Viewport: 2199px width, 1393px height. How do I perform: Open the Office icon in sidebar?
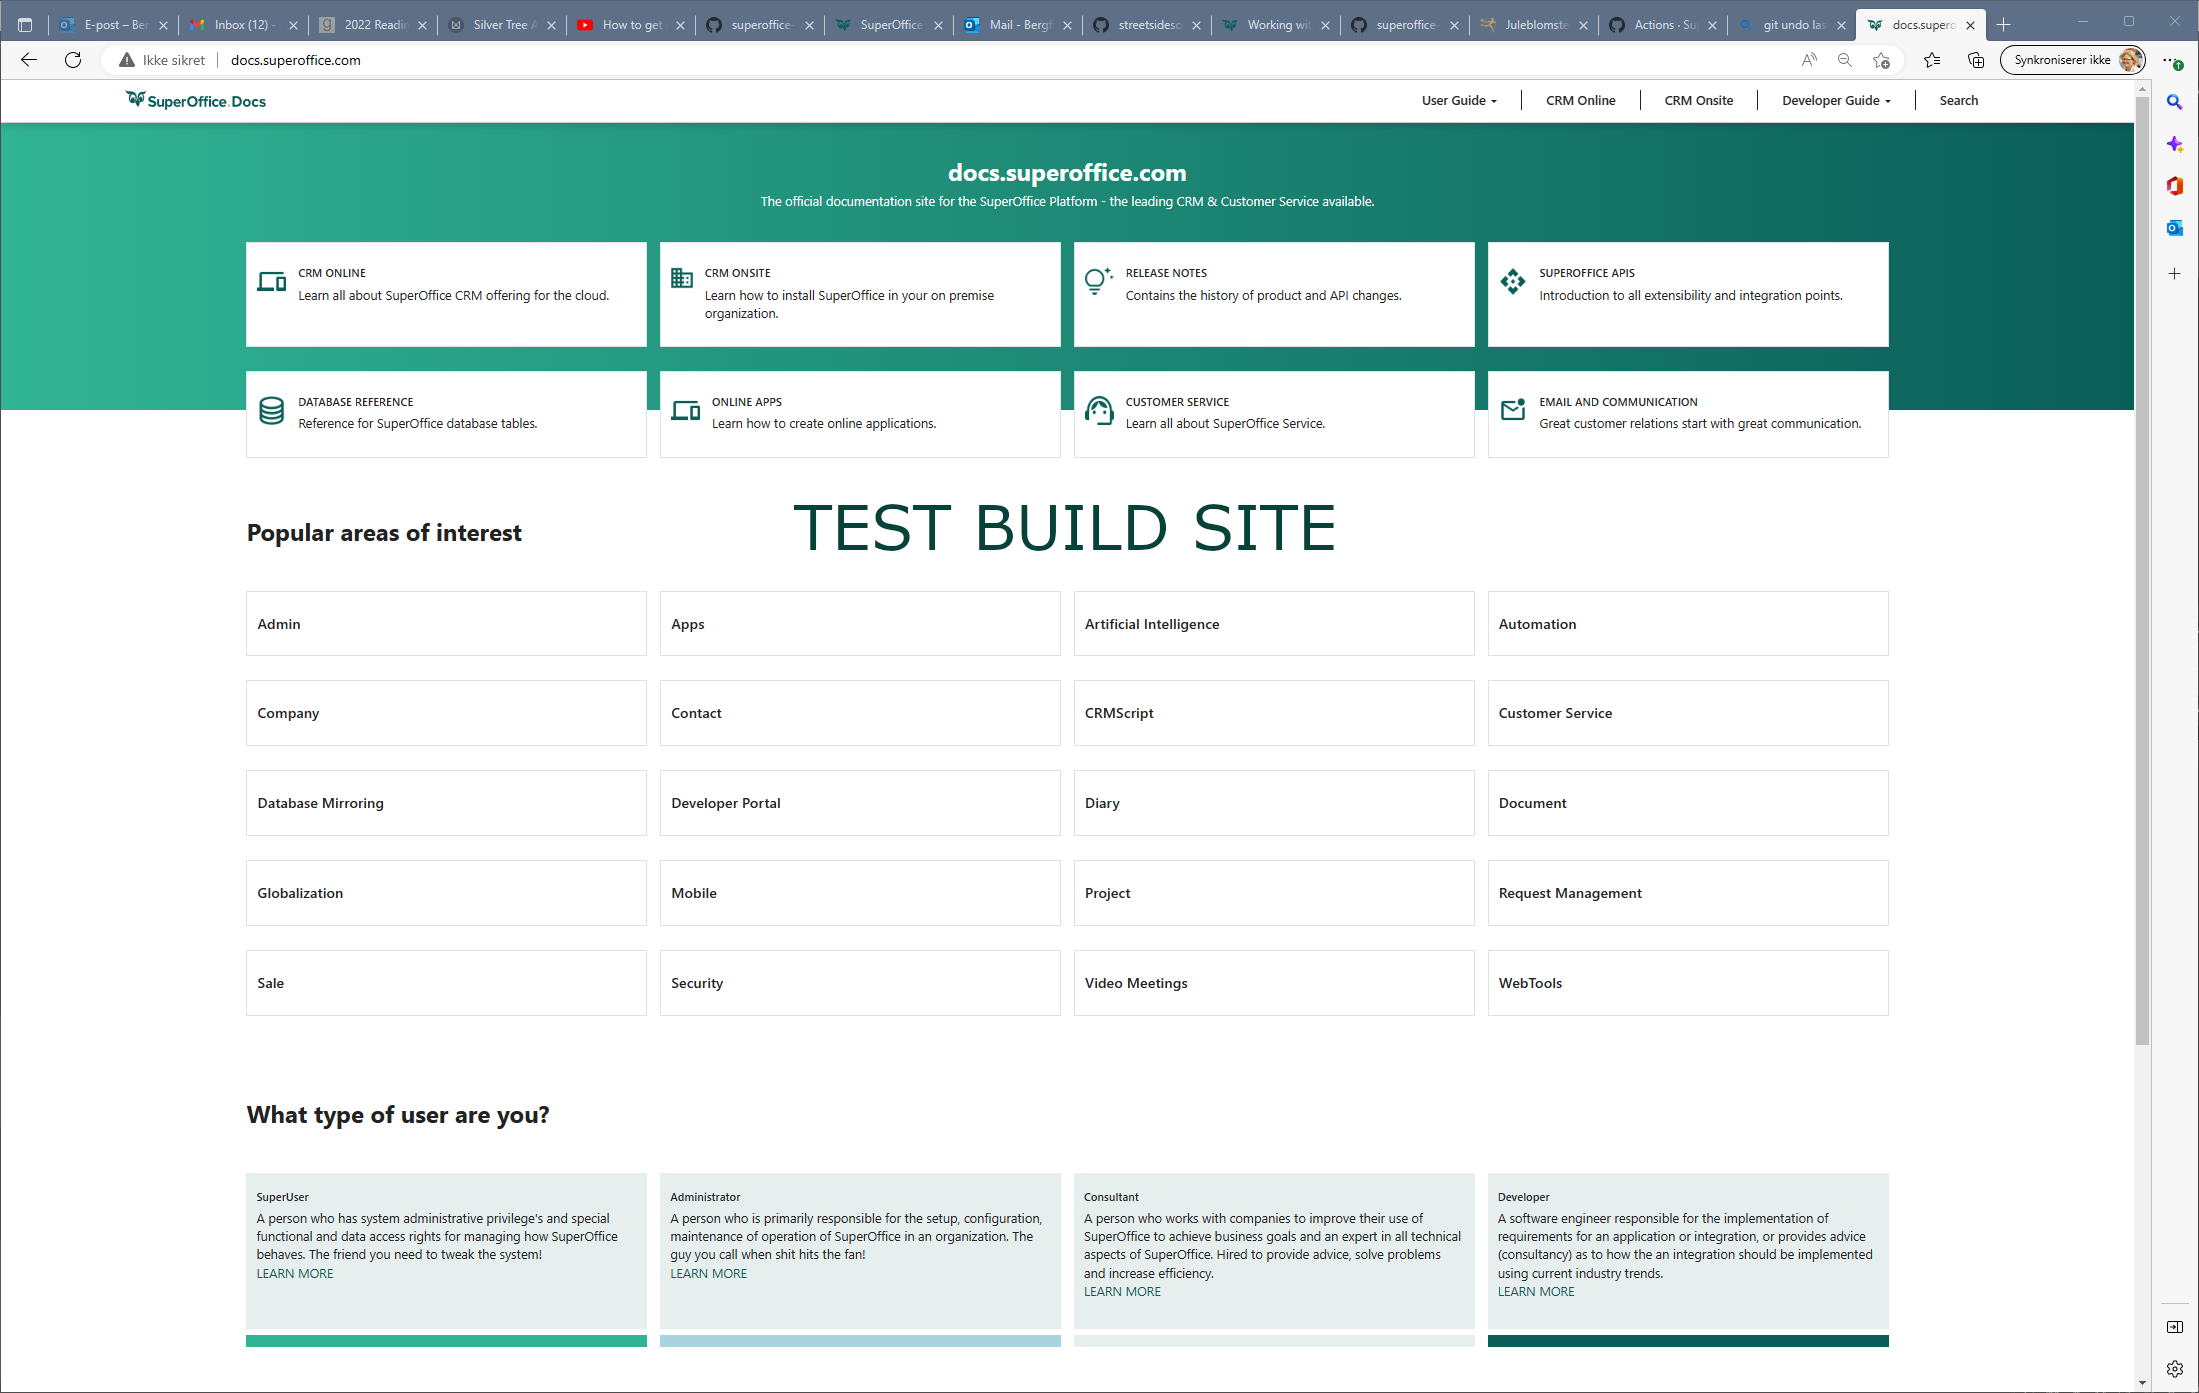2175,186
